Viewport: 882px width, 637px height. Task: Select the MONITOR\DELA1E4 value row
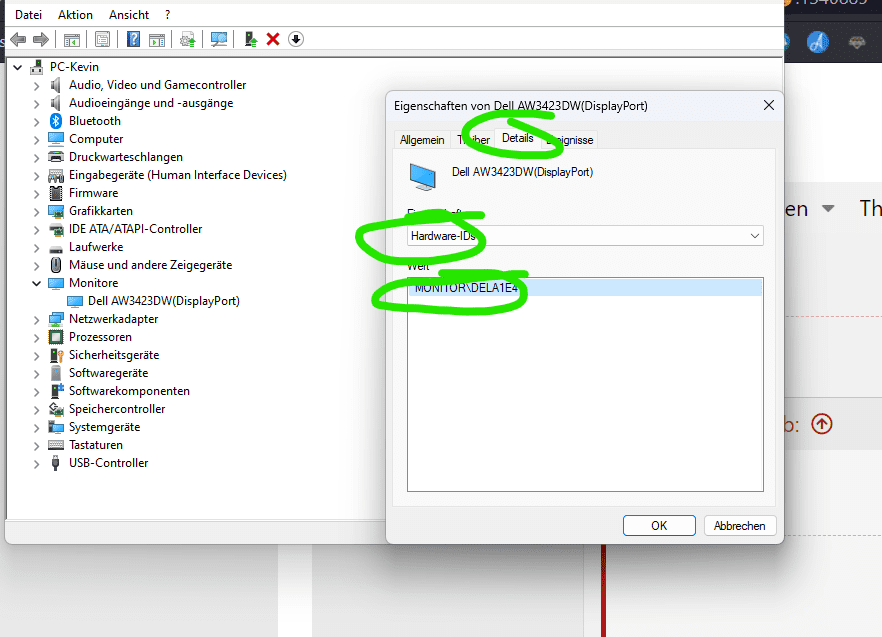[x=585, y=288]
